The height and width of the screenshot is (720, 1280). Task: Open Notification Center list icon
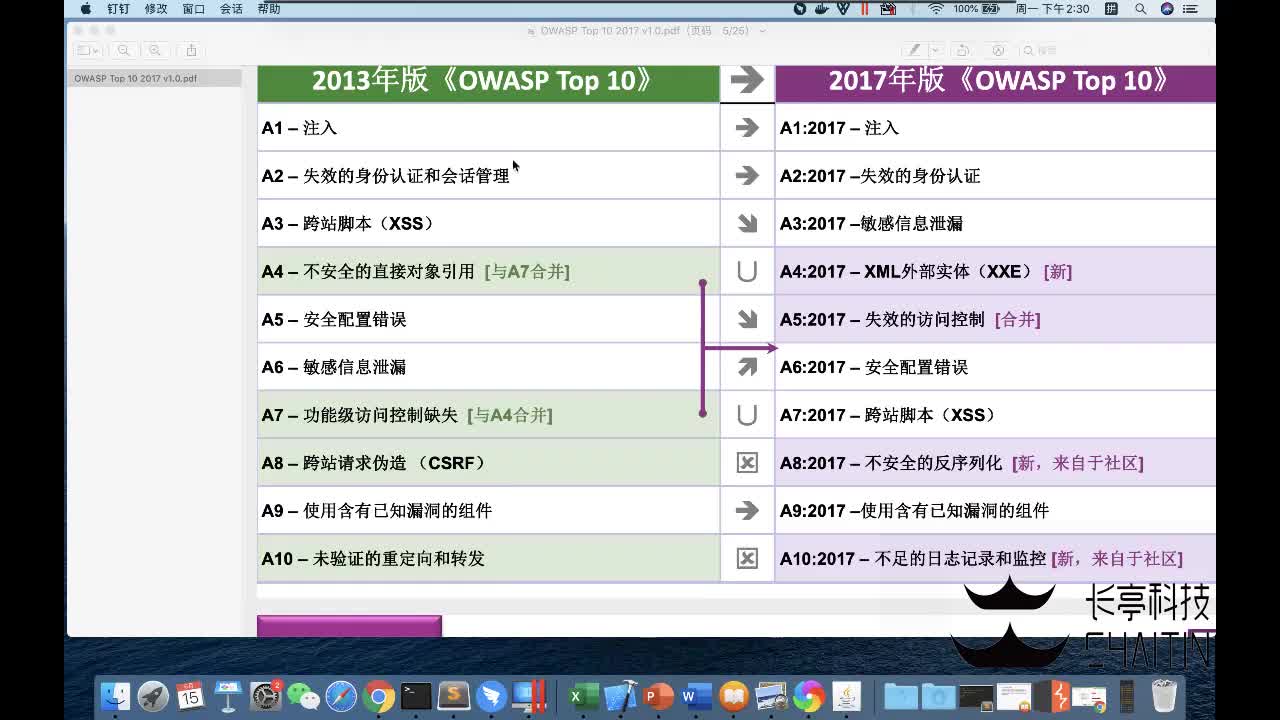(1192, 9)
